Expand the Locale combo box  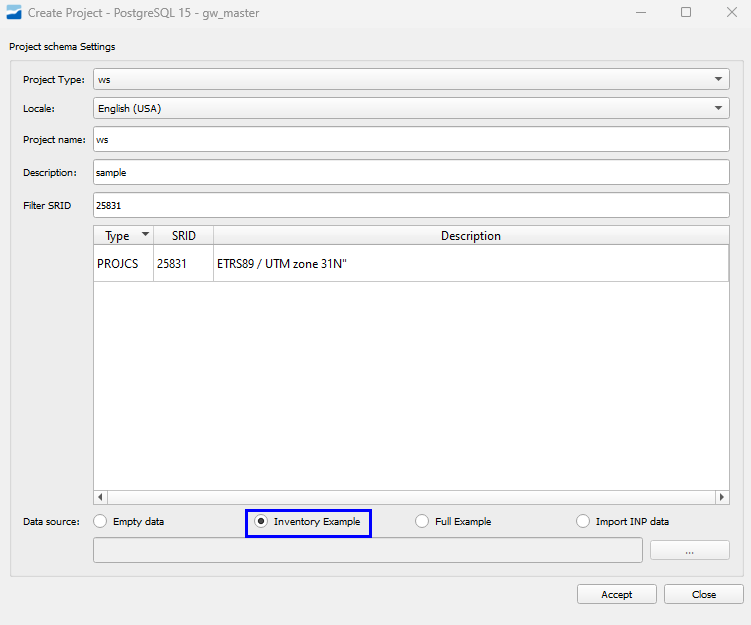click(x=410, y=108)
